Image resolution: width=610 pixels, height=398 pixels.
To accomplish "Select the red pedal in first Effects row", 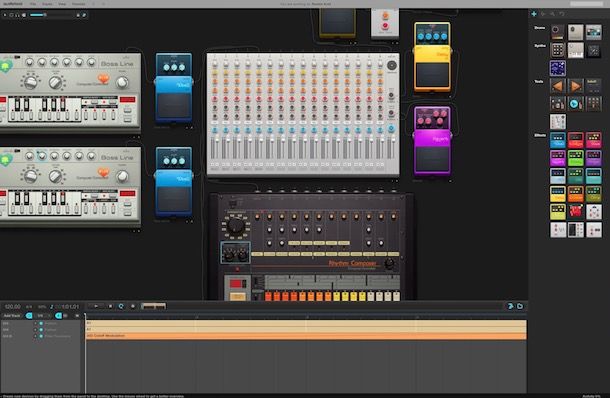I will pyautogui.click(x=575, y=140).
